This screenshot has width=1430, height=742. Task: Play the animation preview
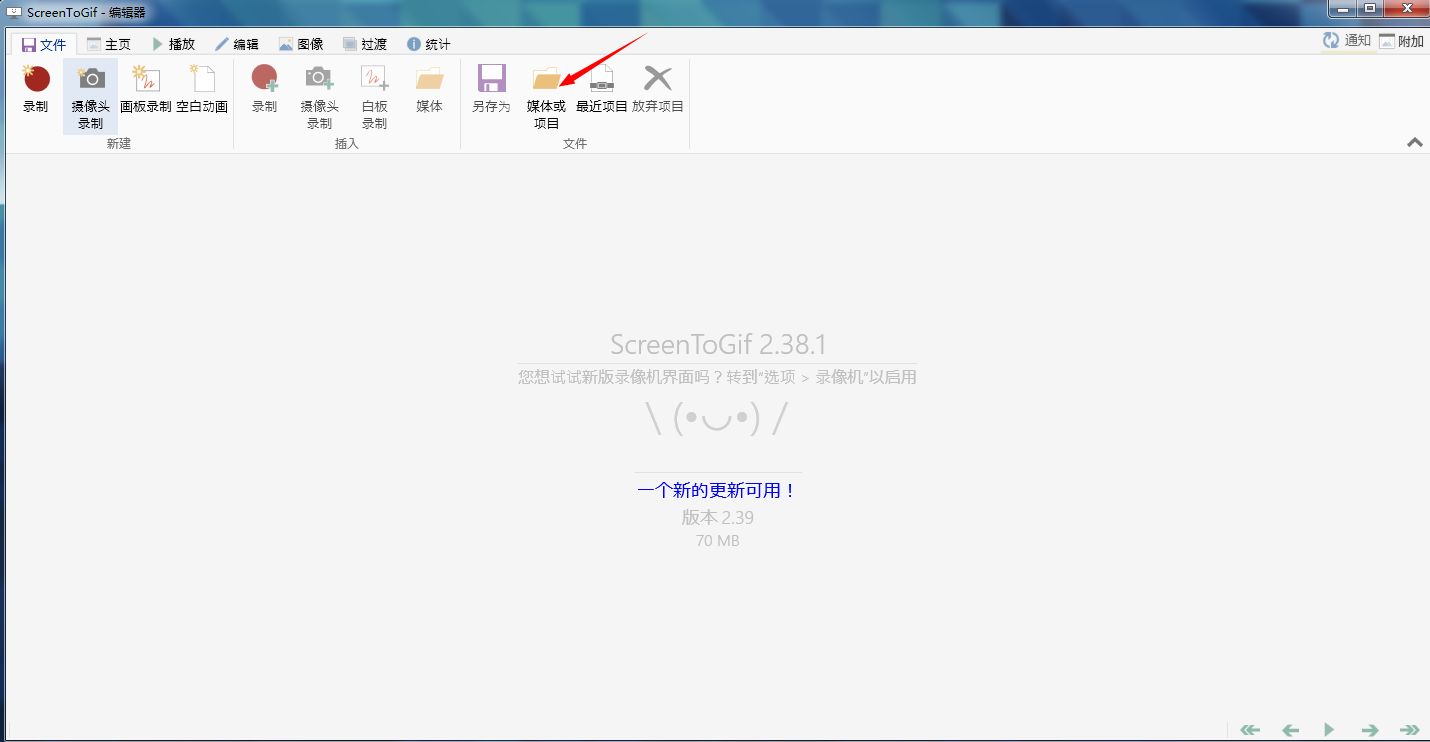pyautogui.click(x=1329, y=730)
